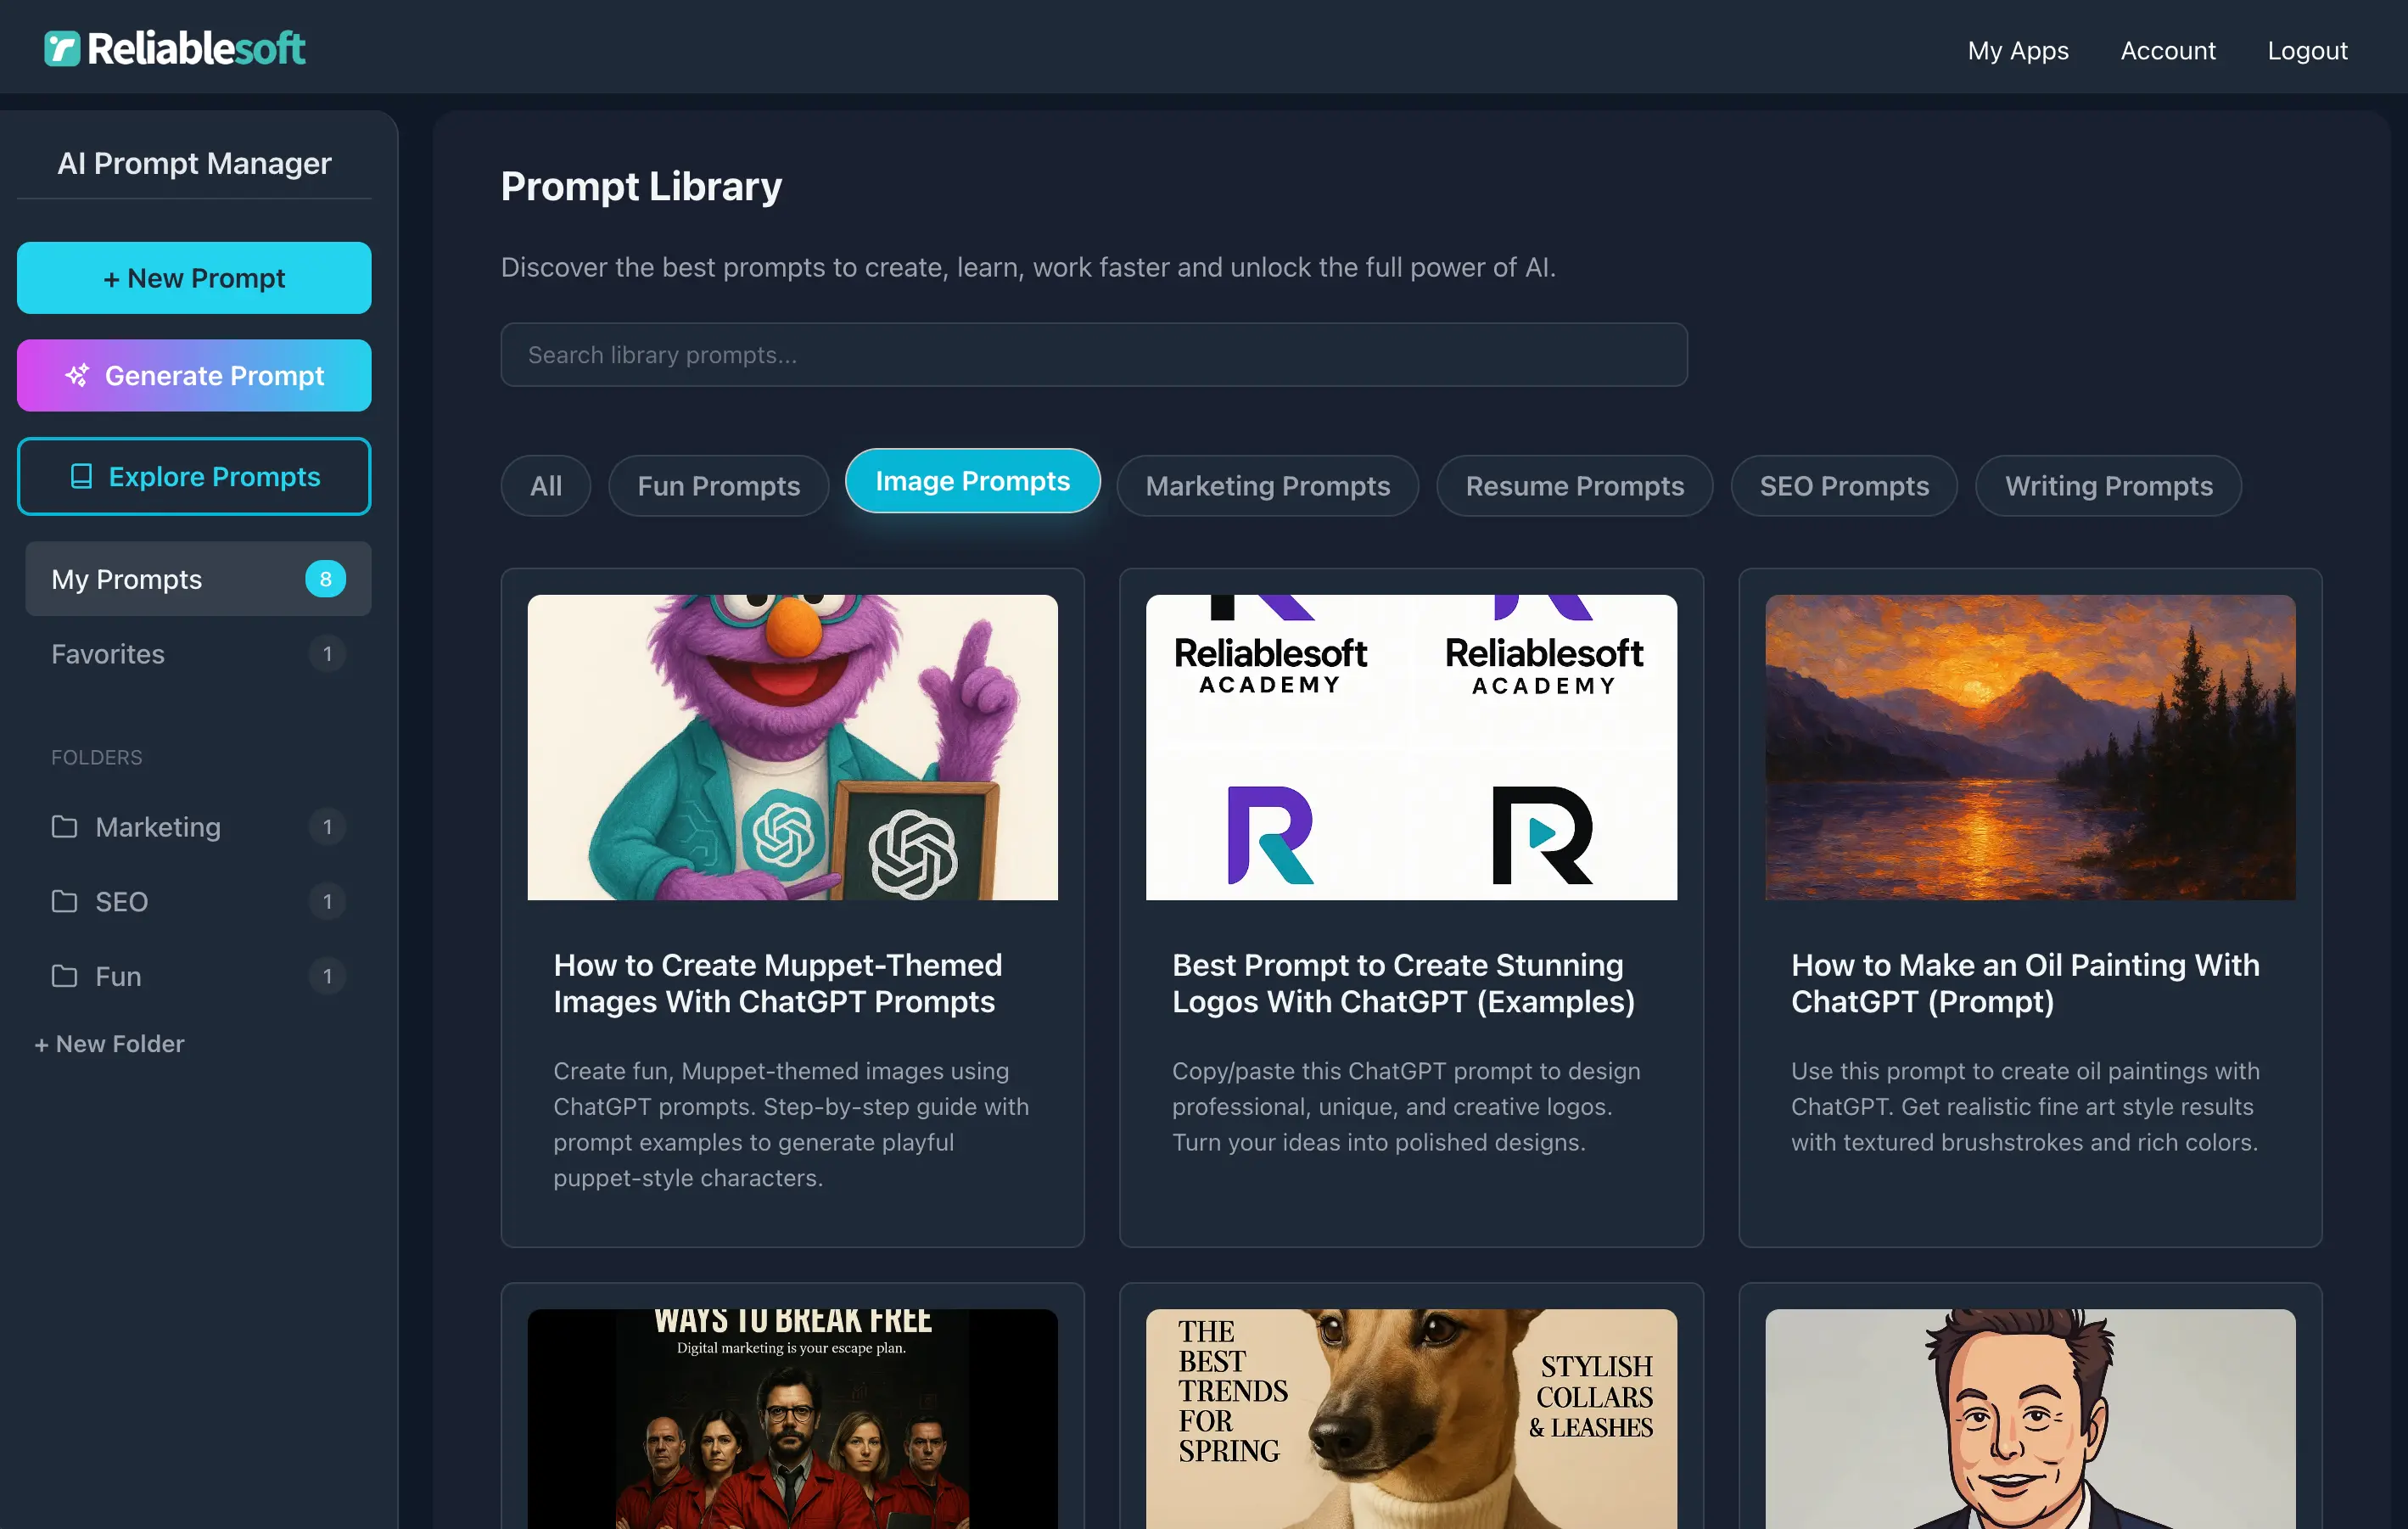Click the My Prompts count badge 8
Screen dimensions: 2408x1529
(x=325, y=579)
